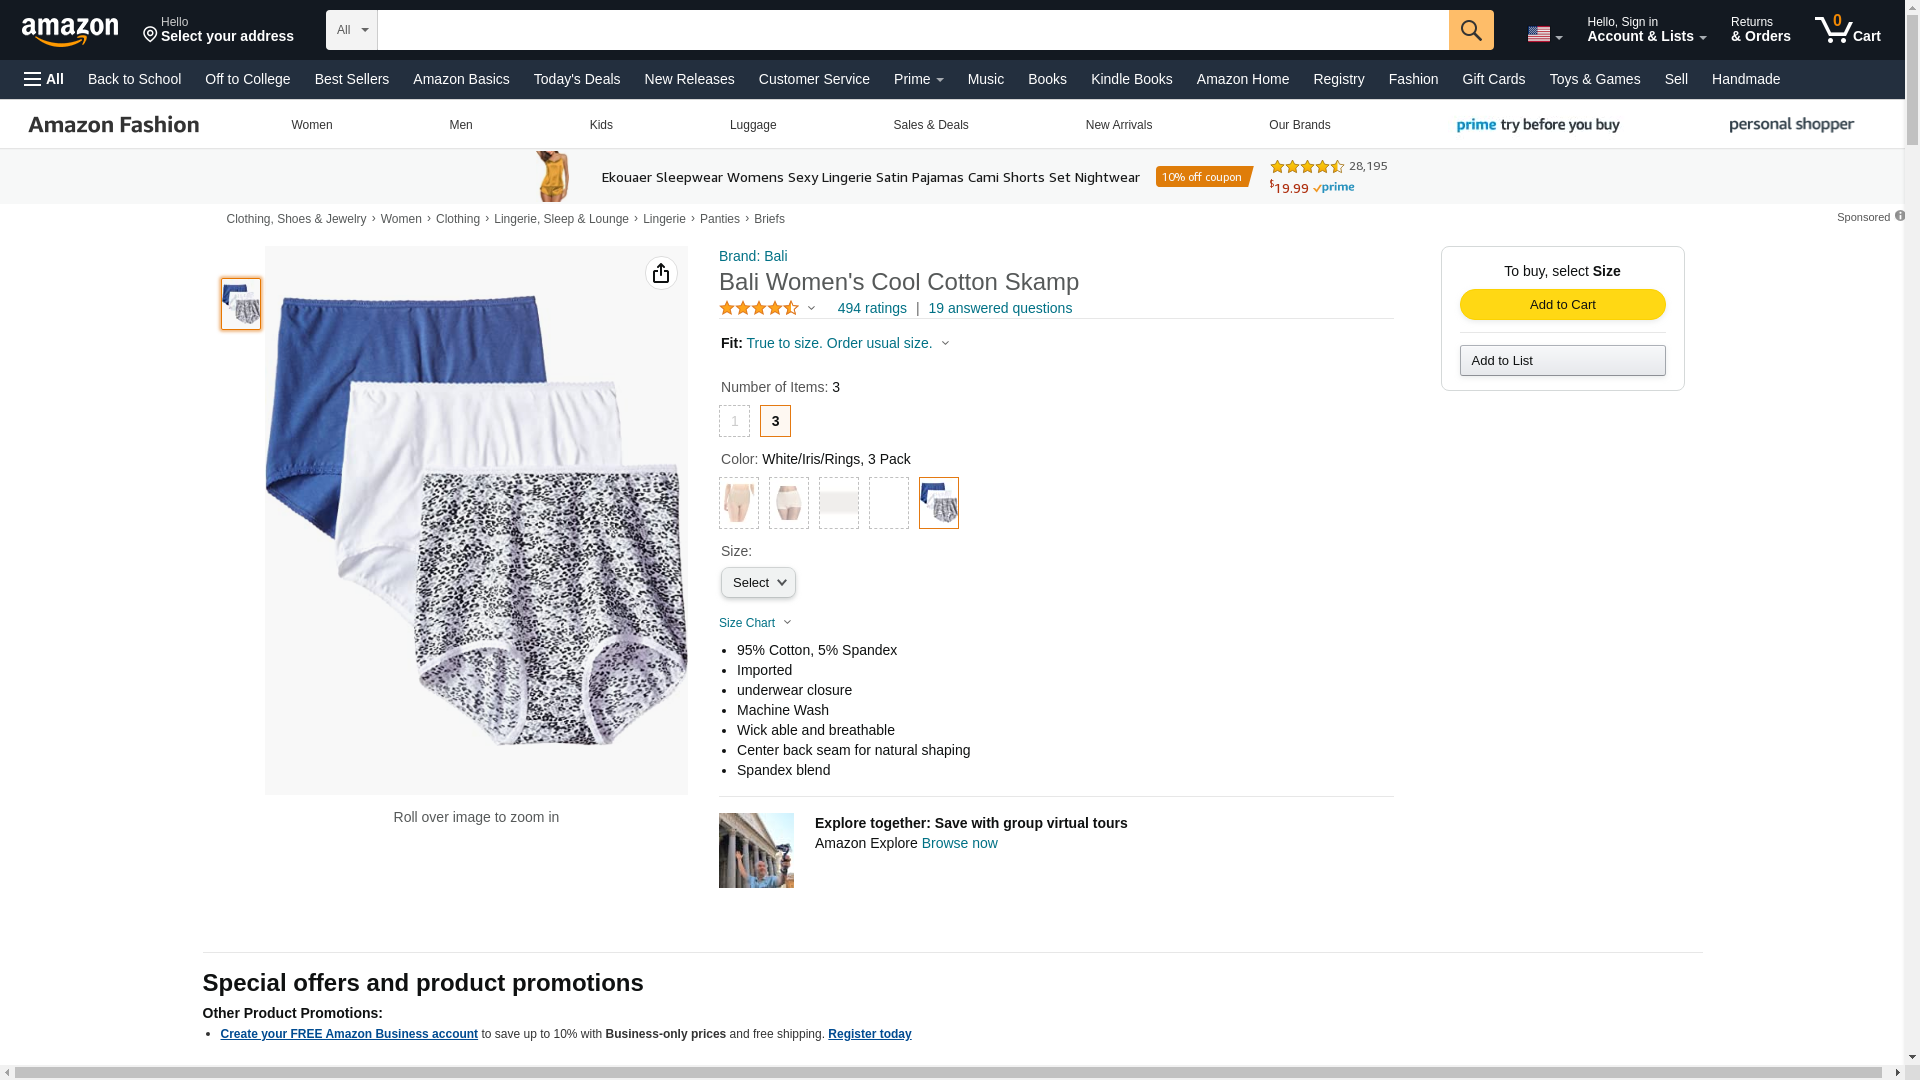Expand the Size Select dropdown
Image resolution: width=1920 pixels, height=1080 pixels.
758,583
